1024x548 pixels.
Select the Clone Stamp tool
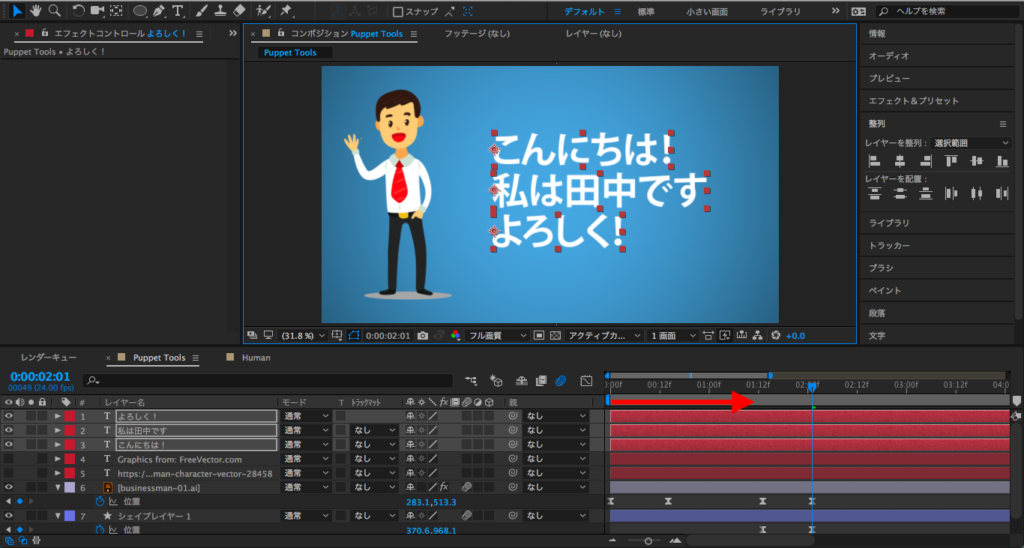(x=219, y=11)
